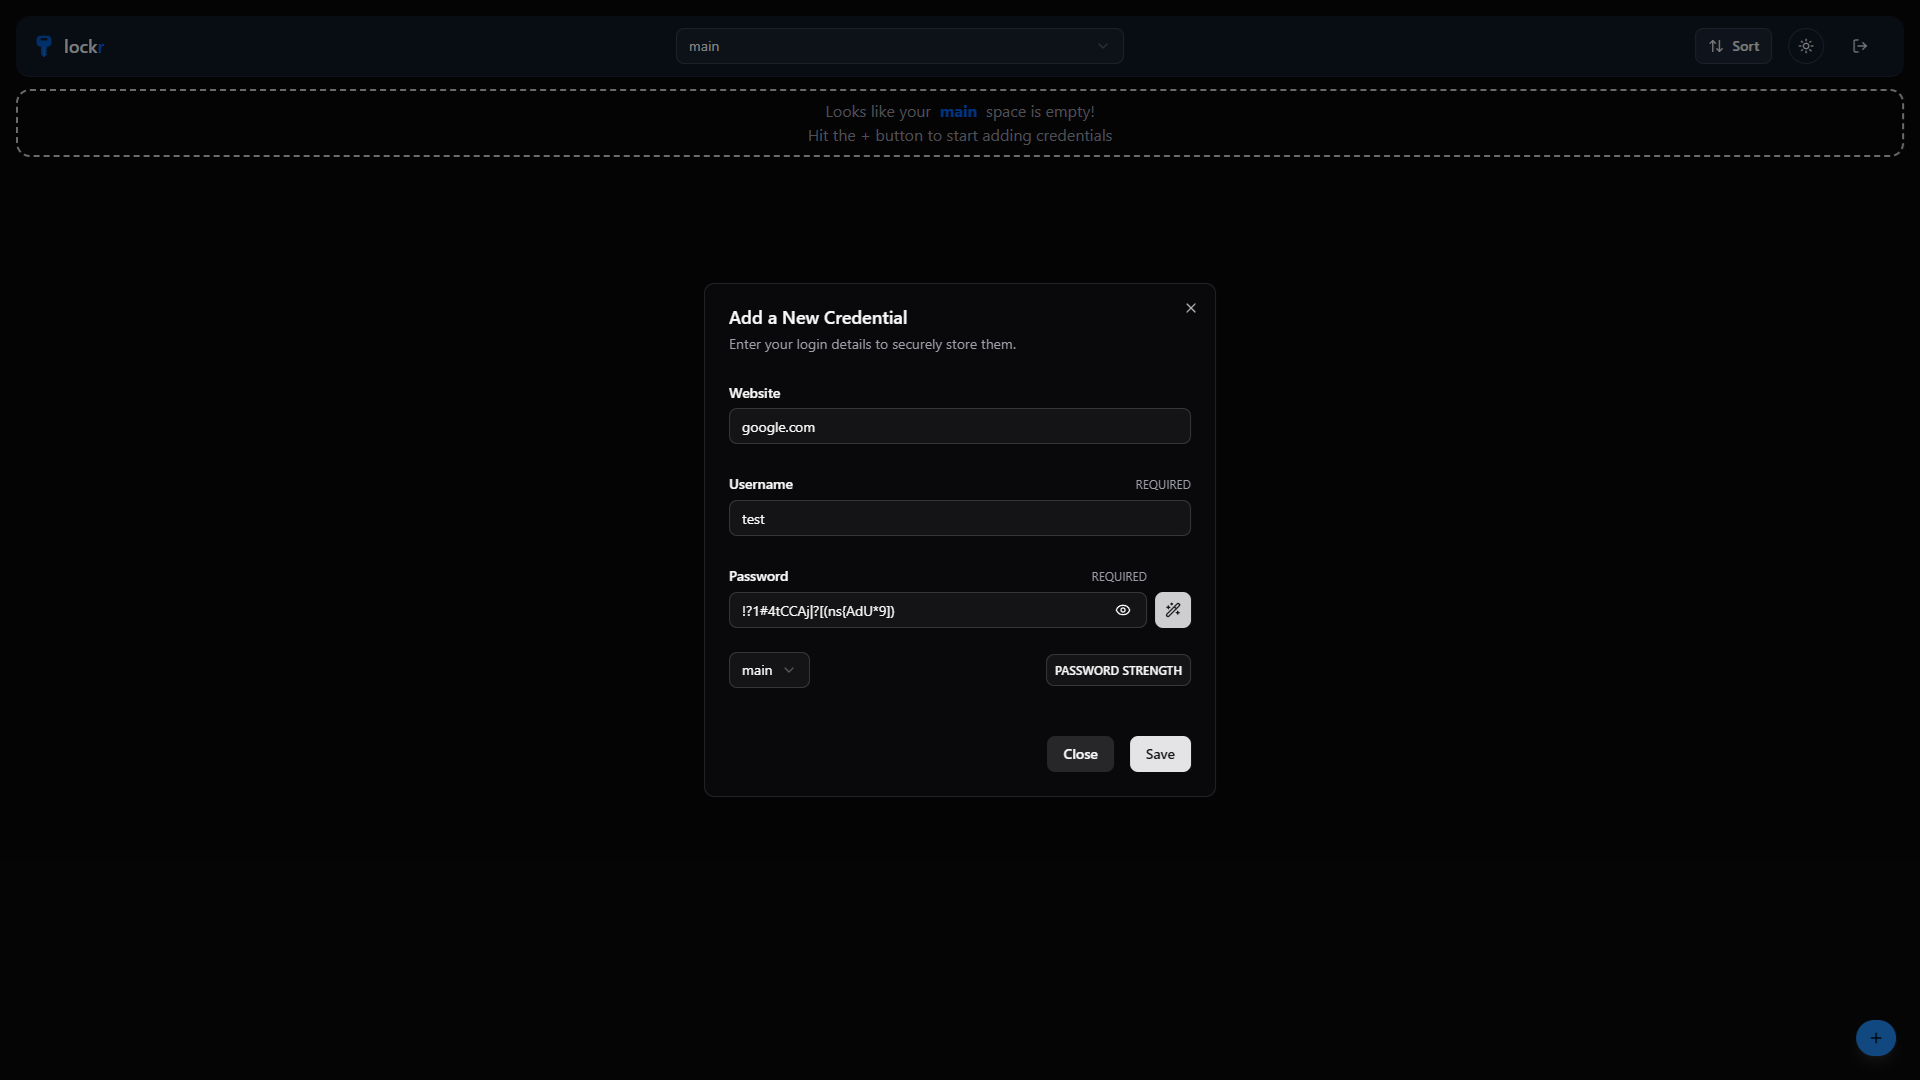Click the REQUIRED tag beside Username
The image size is (1920, 1080).
[1163, 484]
